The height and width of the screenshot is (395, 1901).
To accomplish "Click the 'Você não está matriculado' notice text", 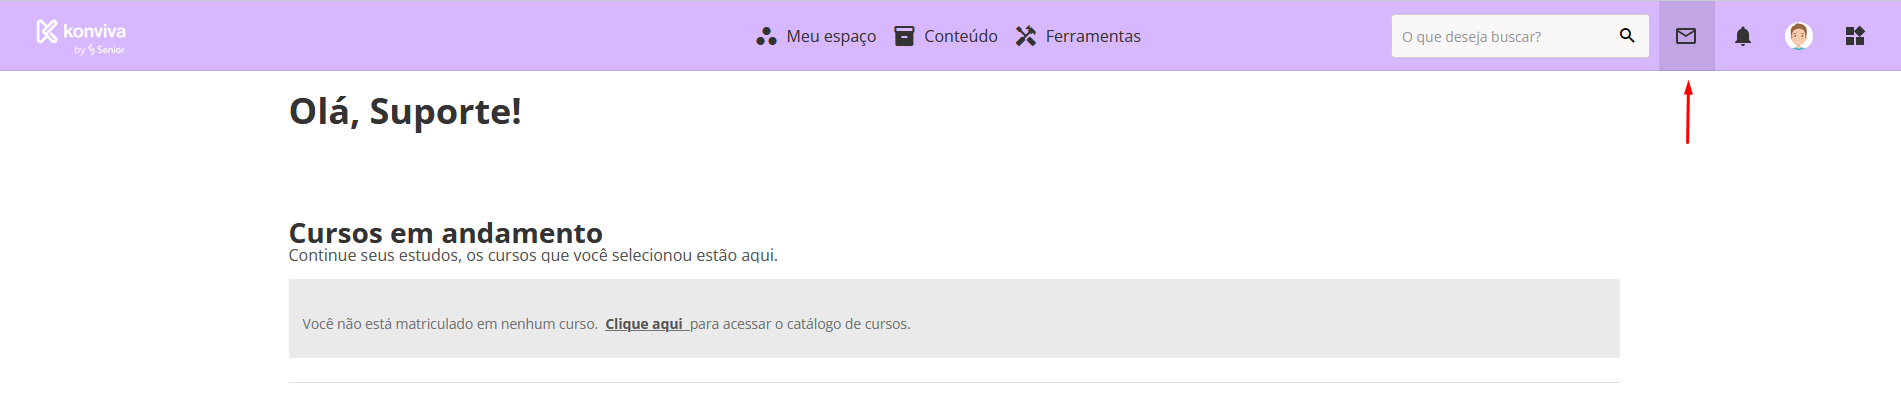I will [x=450, y=324].
